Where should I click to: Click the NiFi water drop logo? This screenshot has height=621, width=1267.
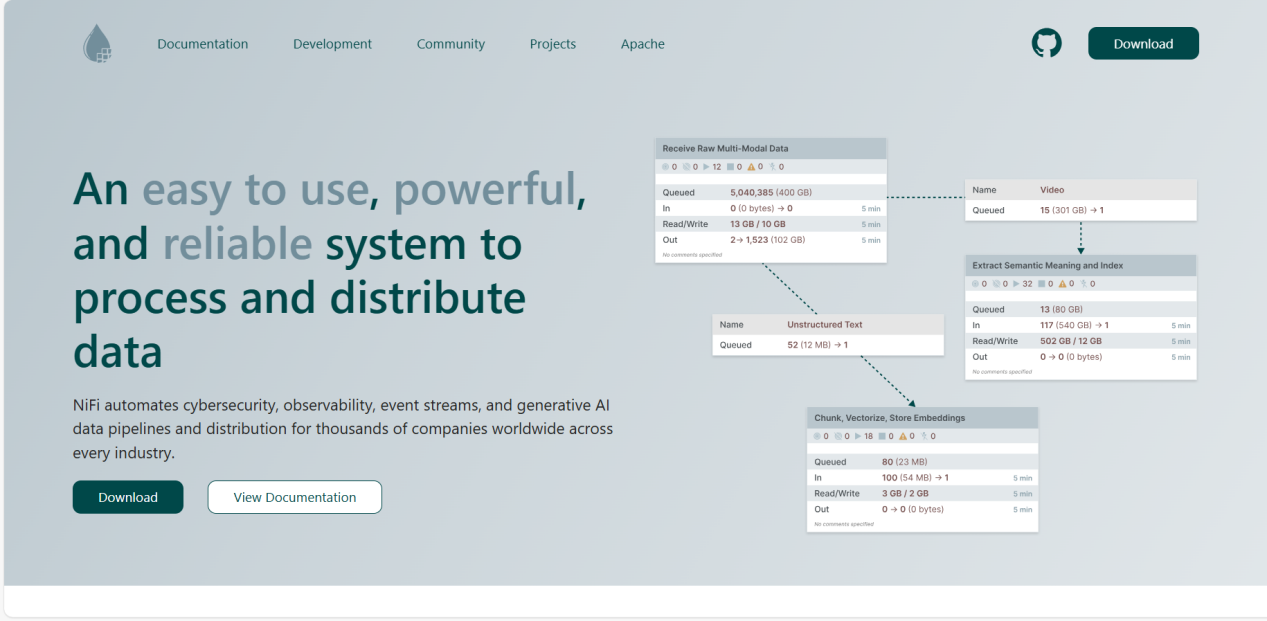tap(98, 44)
